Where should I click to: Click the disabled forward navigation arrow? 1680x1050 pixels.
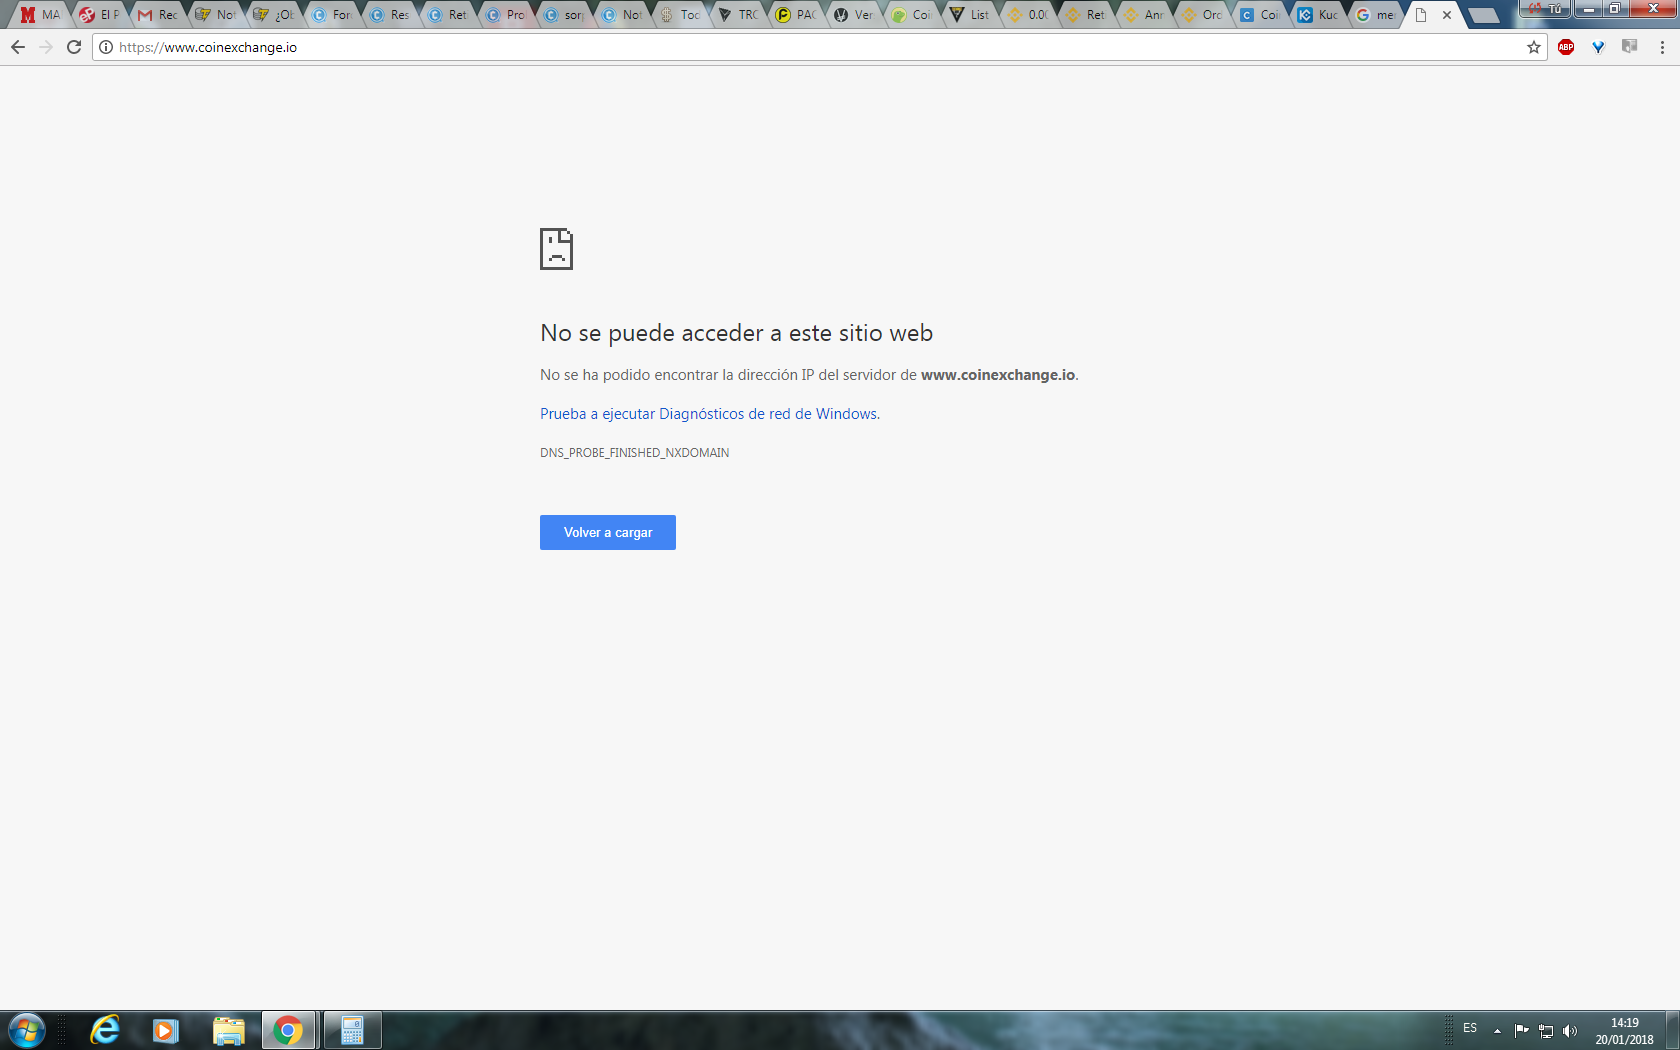[46, 47]
